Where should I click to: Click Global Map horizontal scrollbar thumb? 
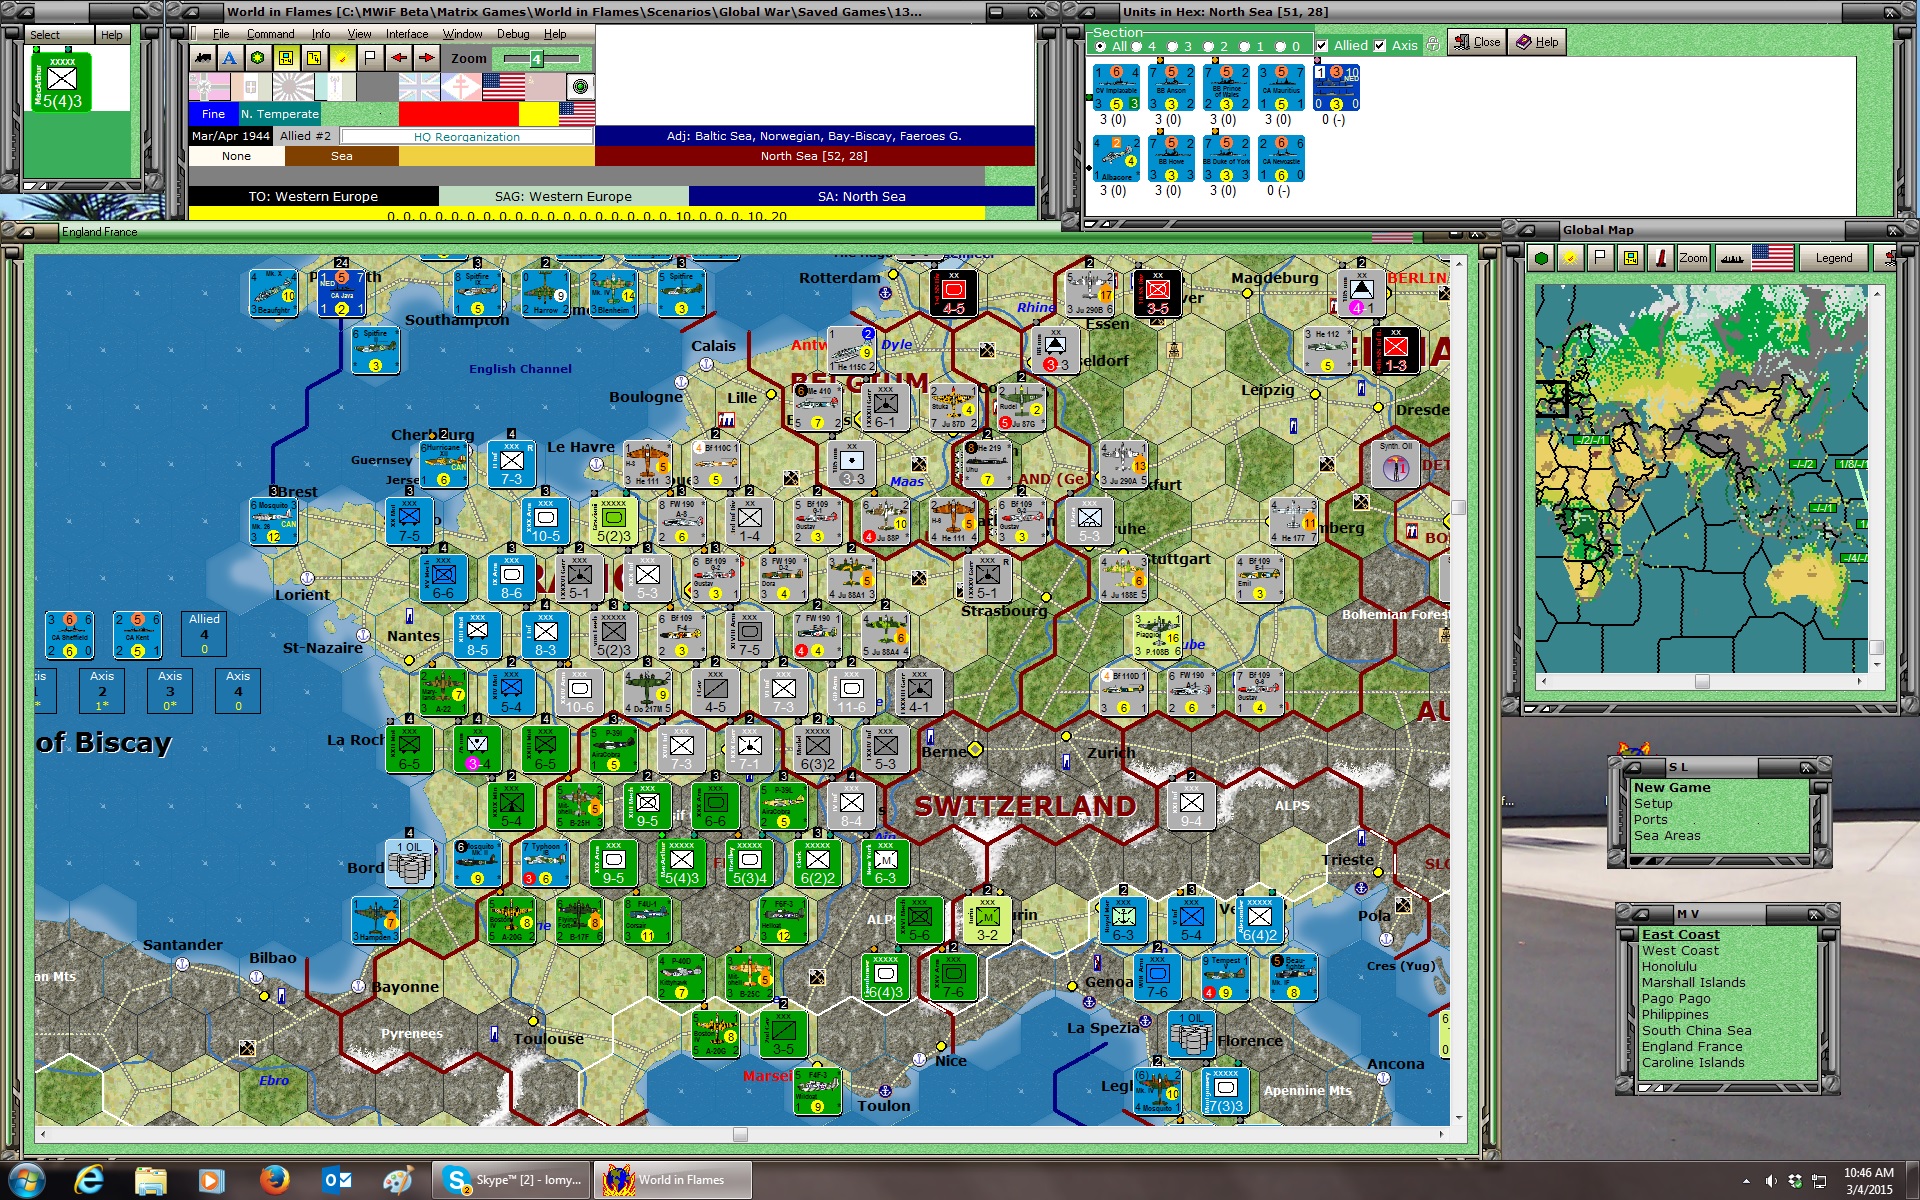[1702, 681]
